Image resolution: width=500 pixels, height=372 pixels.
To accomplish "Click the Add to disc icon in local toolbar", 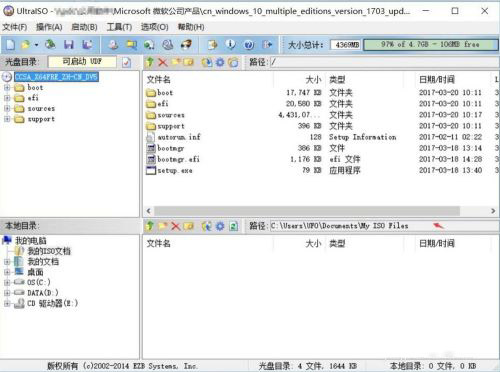I will (207, 226).
